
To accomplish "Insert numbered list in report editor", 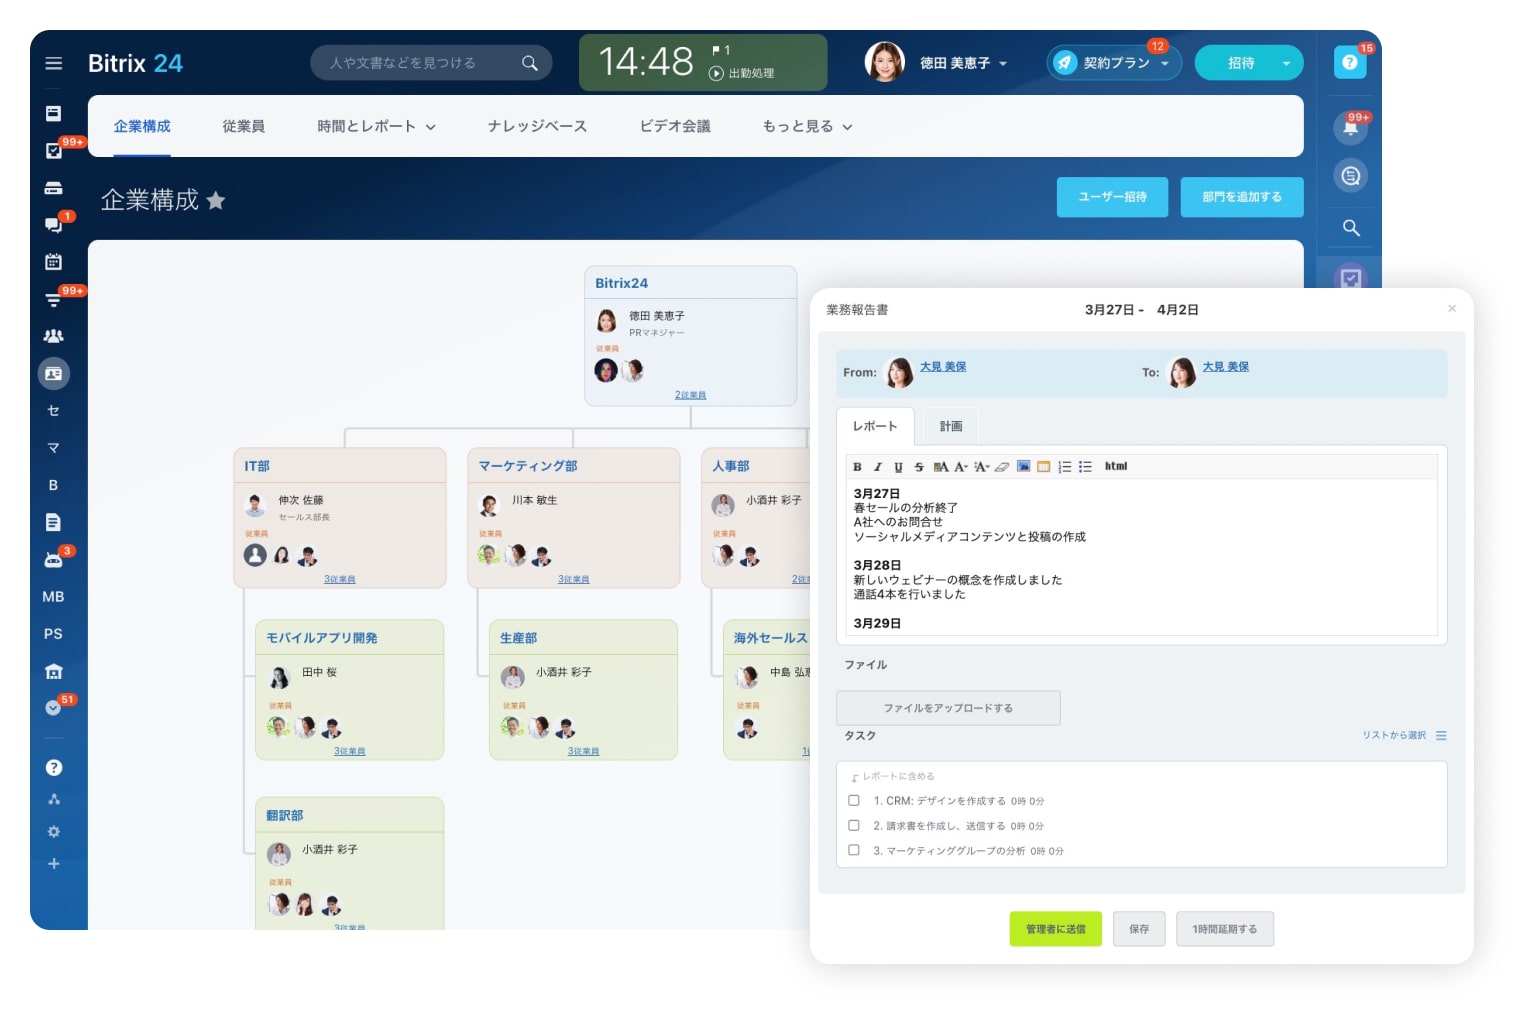I will coord(1065,467).
